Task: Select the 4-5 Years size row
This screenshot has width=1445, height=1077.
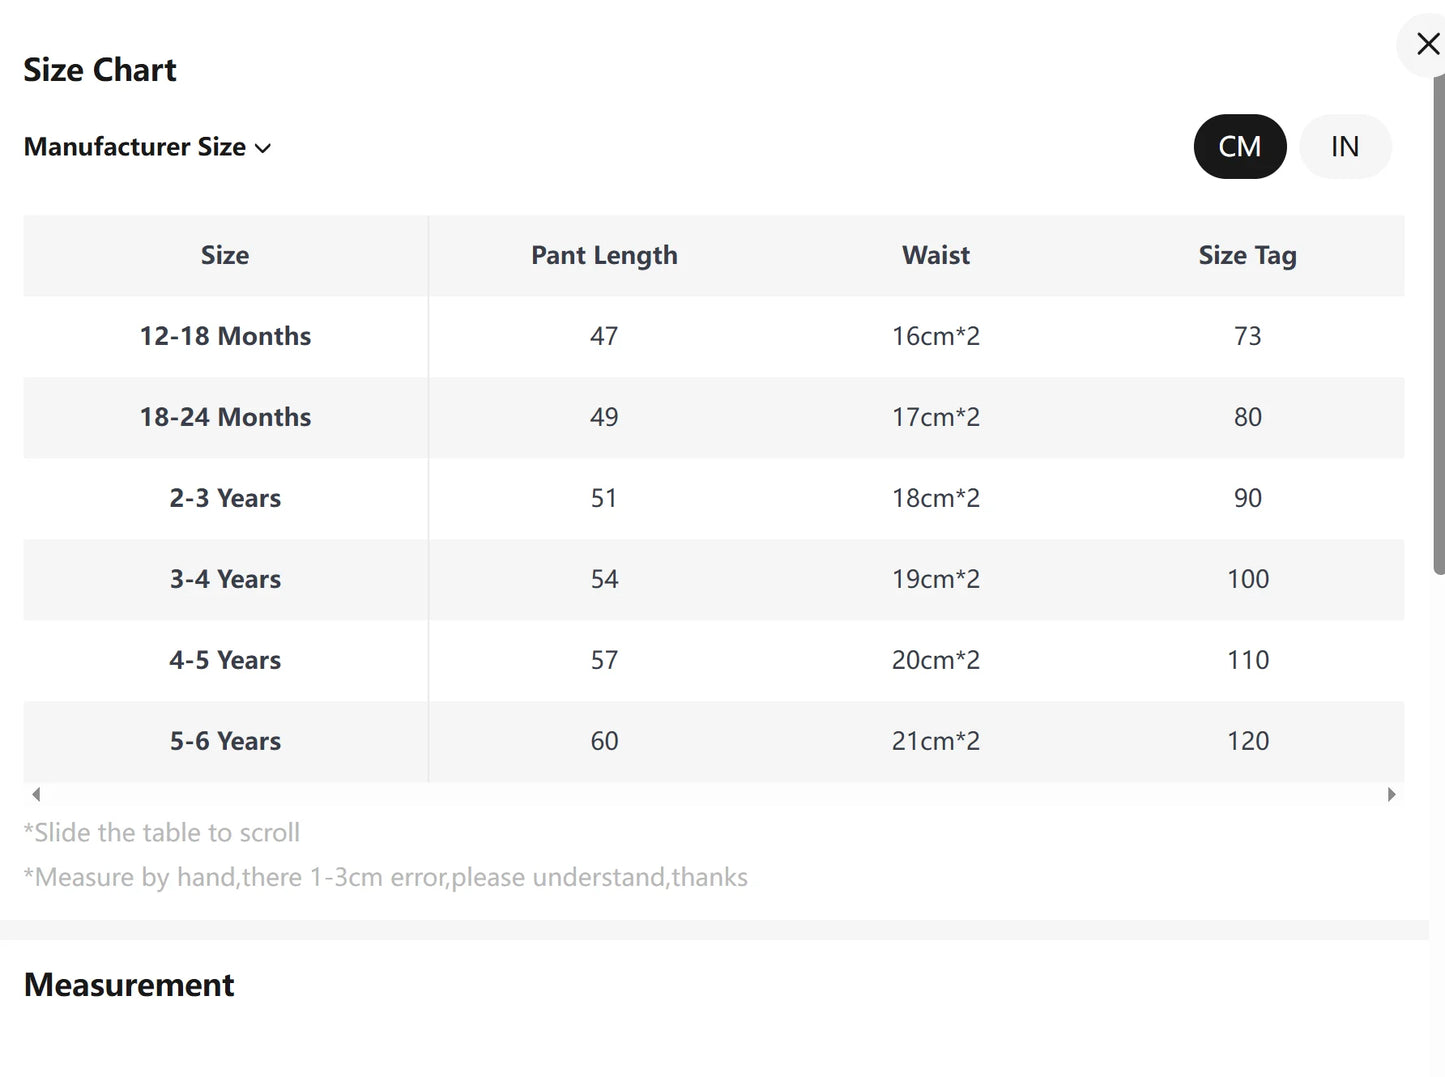Action: tap(225, 660)
